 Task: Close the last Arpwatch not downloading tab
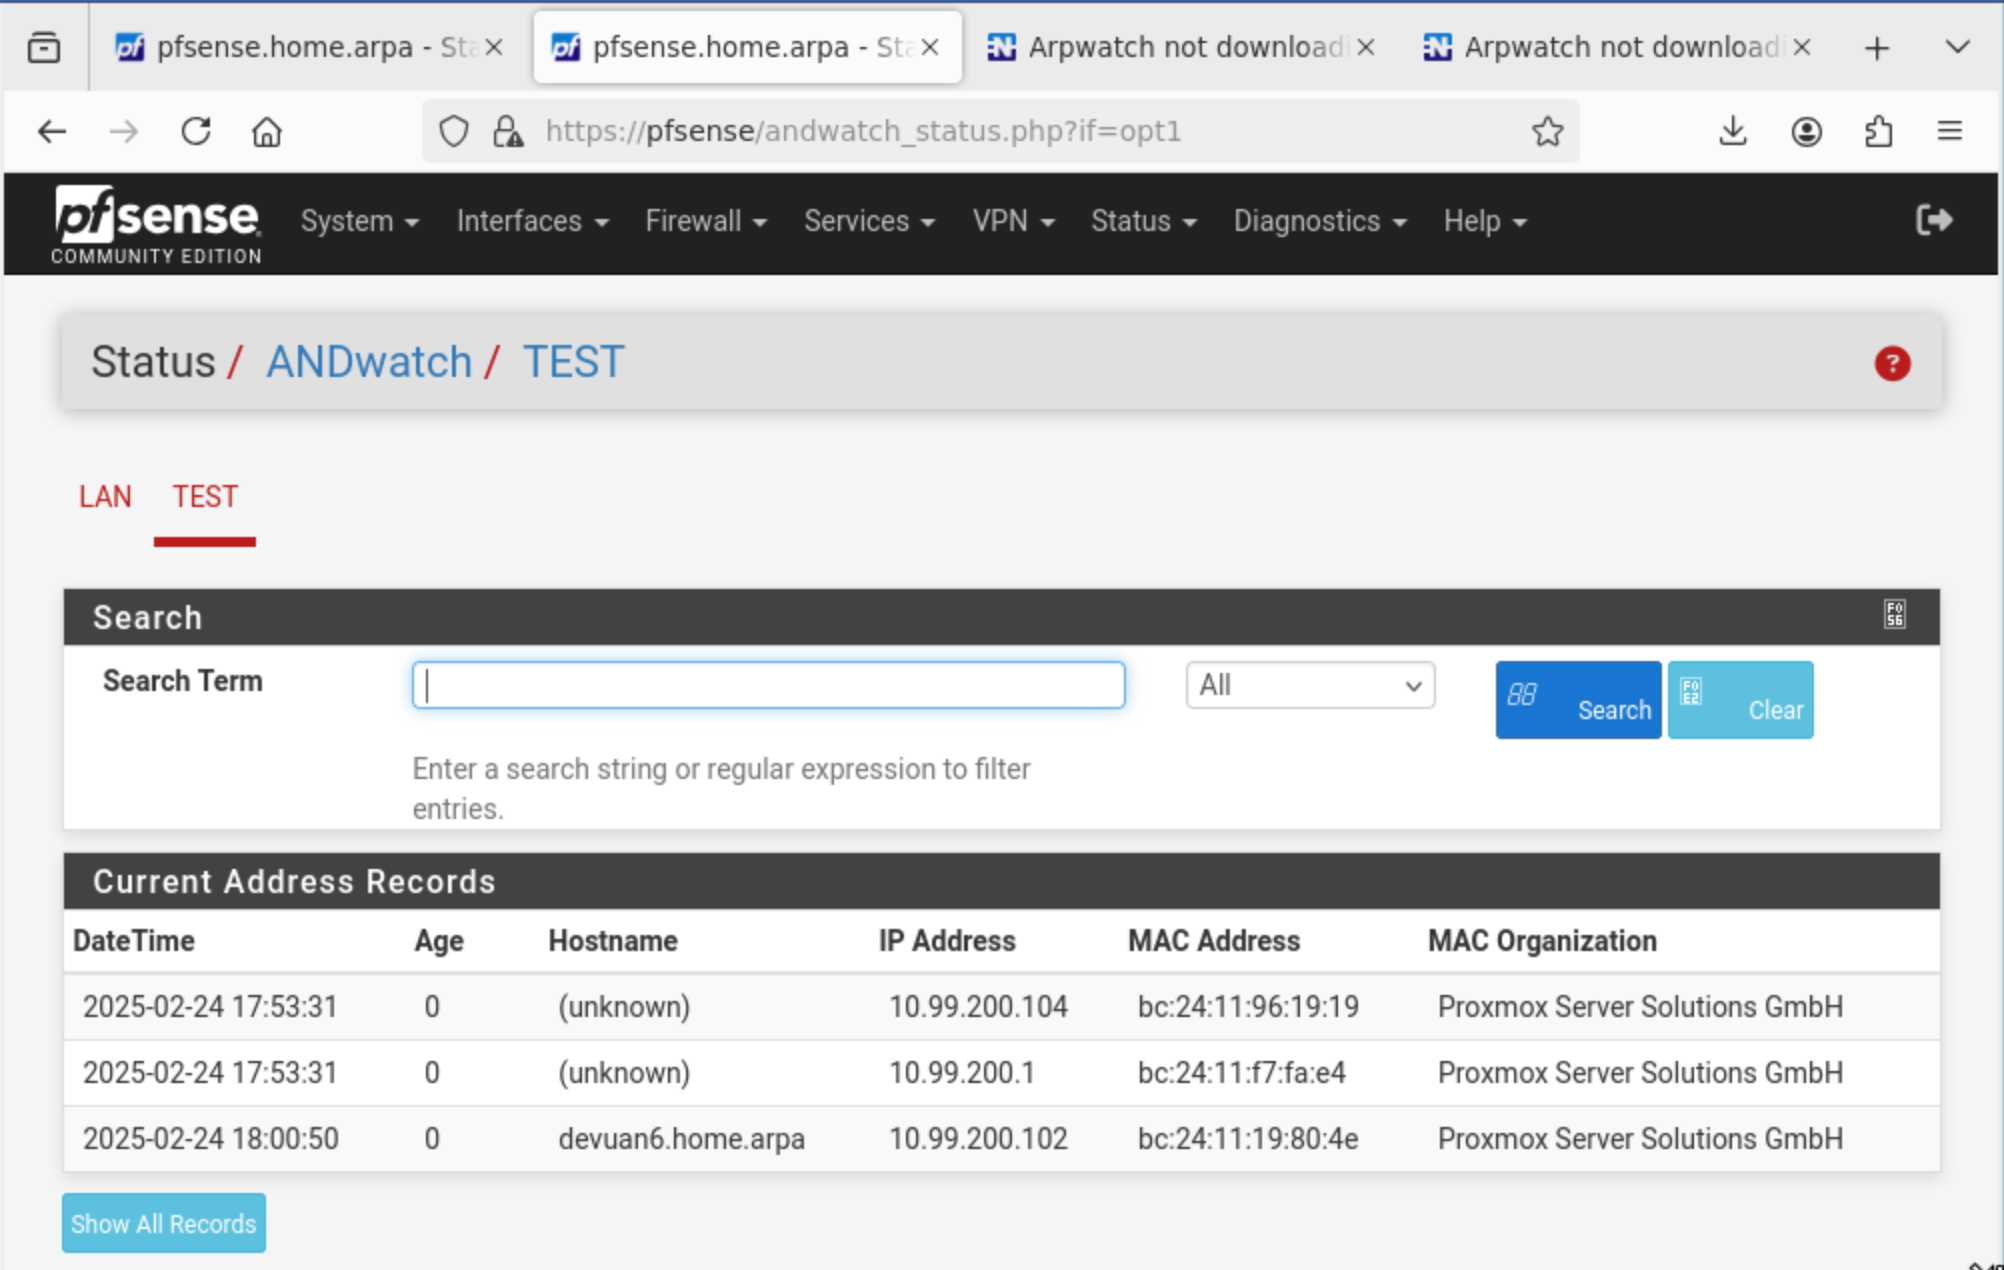click(1802, 47)
